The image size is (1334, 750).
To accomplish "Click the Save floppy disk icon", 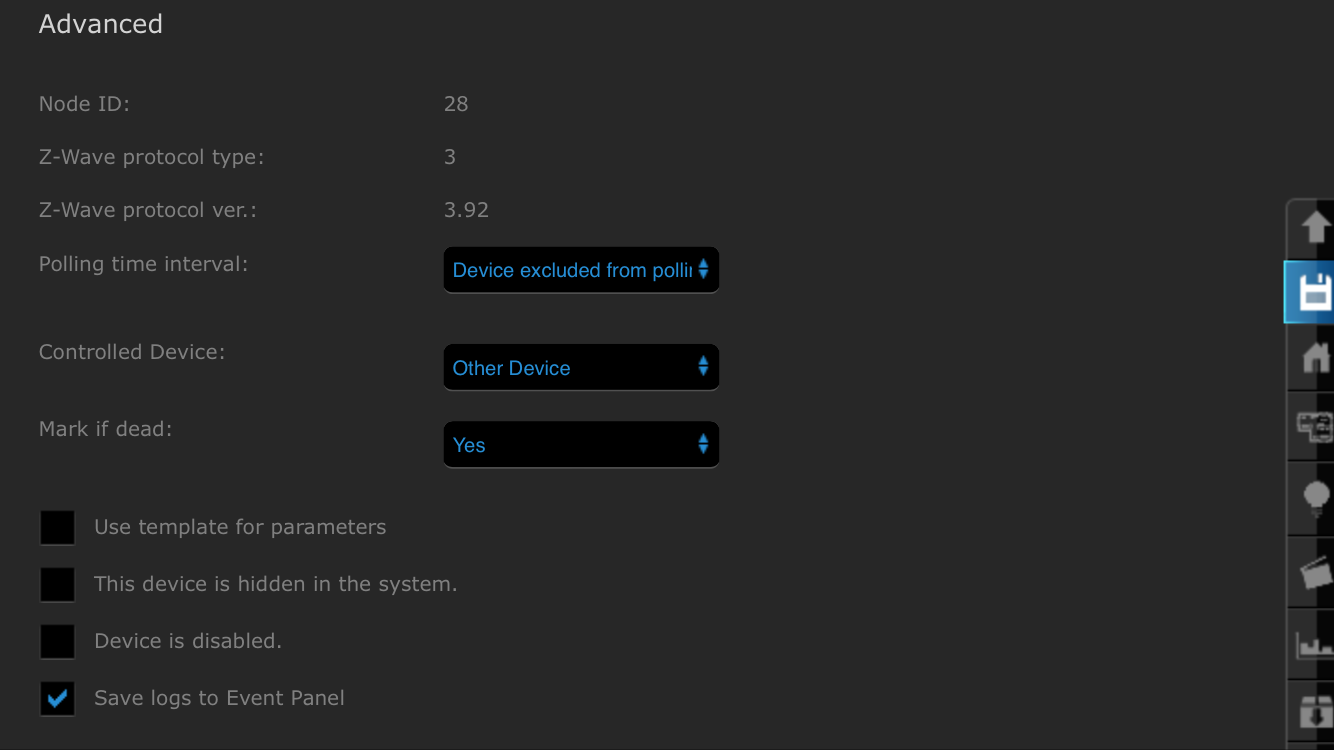I will [1314, 292].
